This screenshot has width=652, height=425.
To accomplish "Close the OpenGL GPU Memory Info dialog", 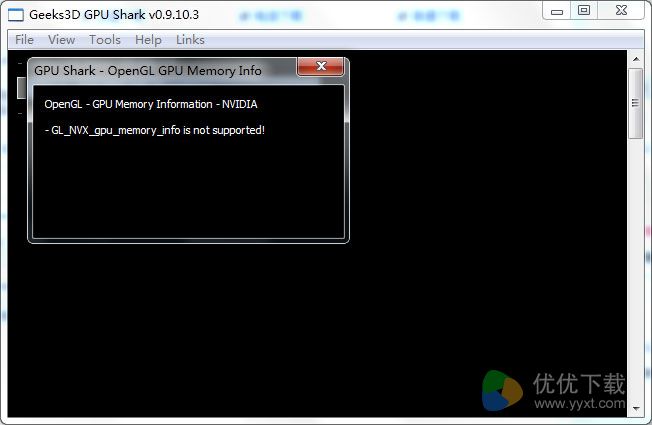I will pyautogui.click(x=321, y=67).
